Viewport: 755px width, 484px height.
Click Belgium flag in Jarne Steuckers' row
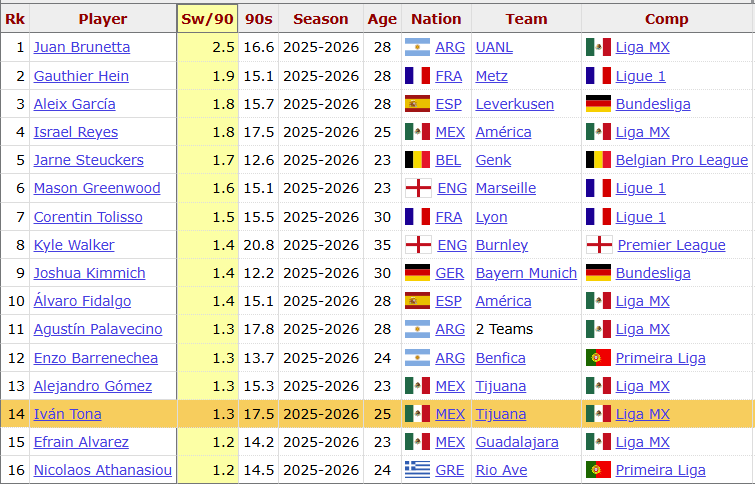(x=417, y=160)
